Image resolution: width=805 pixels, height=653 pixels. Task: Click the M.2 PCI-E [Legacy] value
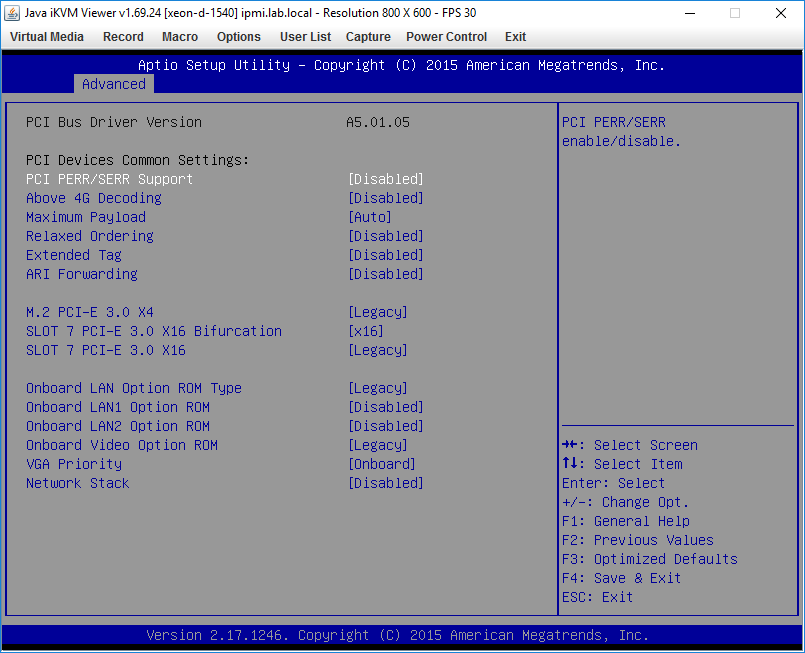378,312
